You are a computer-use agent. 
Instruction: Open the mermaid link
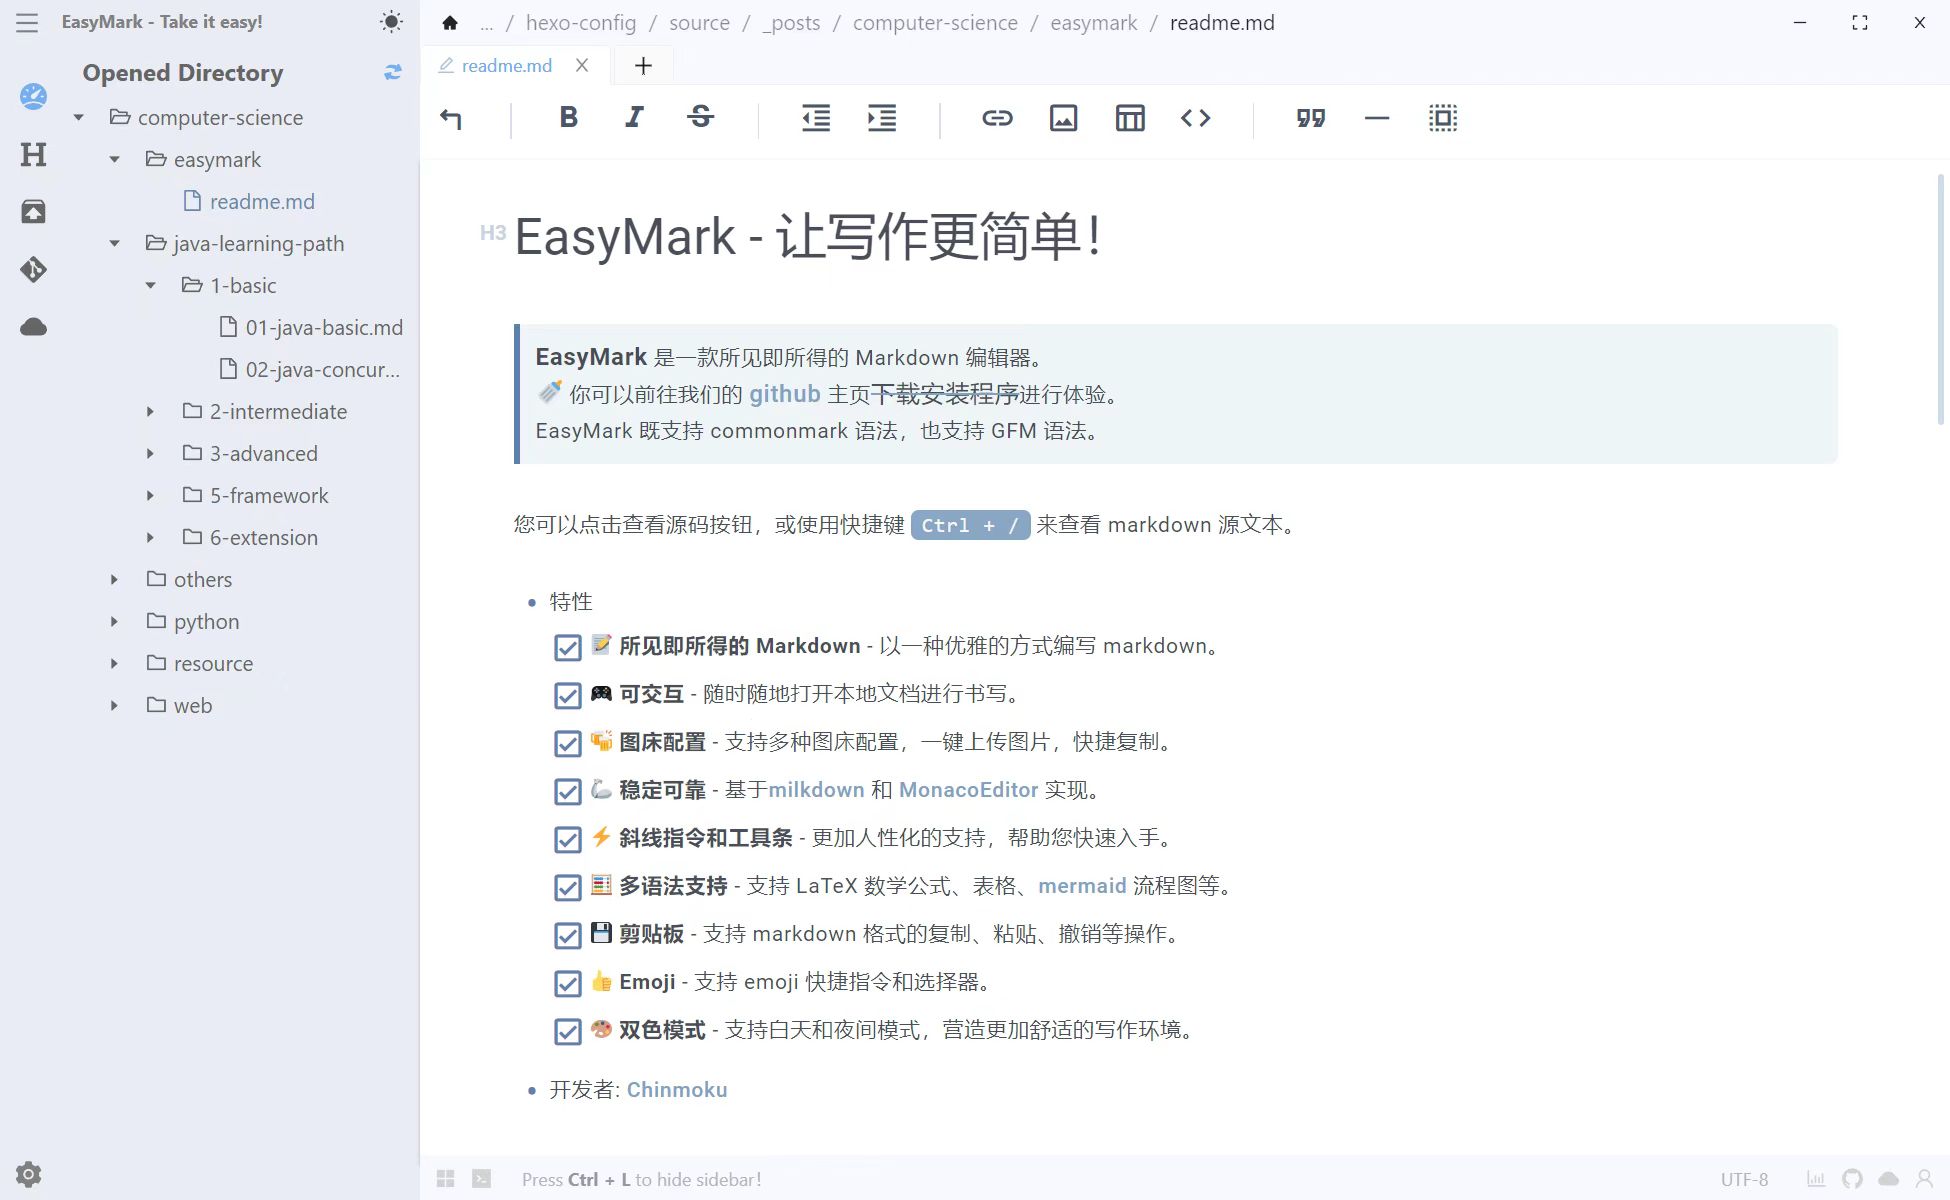pyautogui.click(x=1082, y=886)
